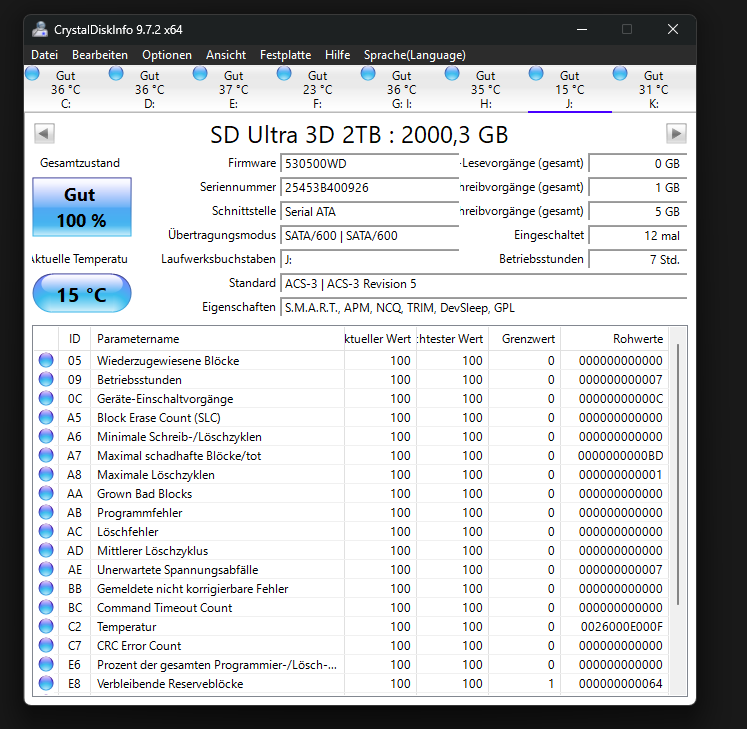Select the G: I: drive tab
This screenshot has width=747, height=729.
pyautogui.click(x=401, y=89)
